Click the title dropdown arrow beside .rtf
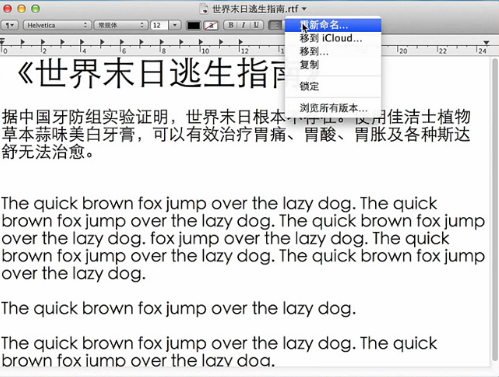499x377 pixels. point(304,9)
